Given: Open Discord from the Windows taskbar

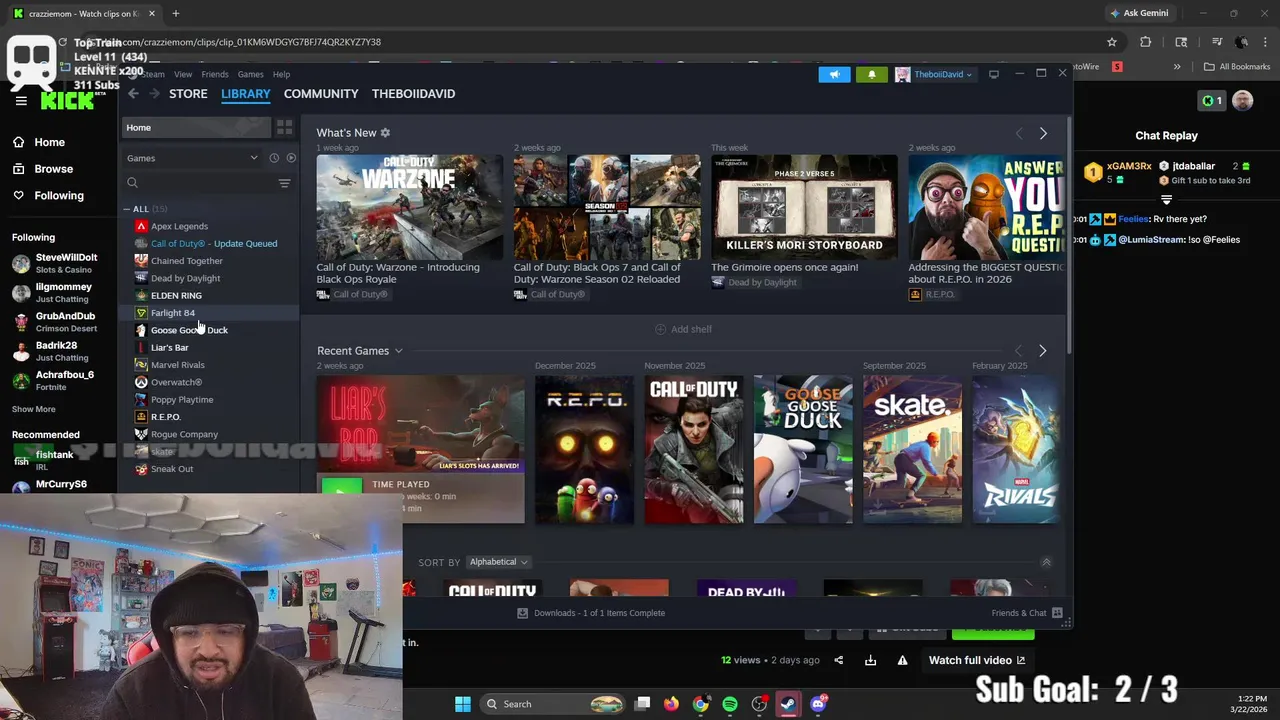Looking at the screenshot, I should tap(818, 704).
